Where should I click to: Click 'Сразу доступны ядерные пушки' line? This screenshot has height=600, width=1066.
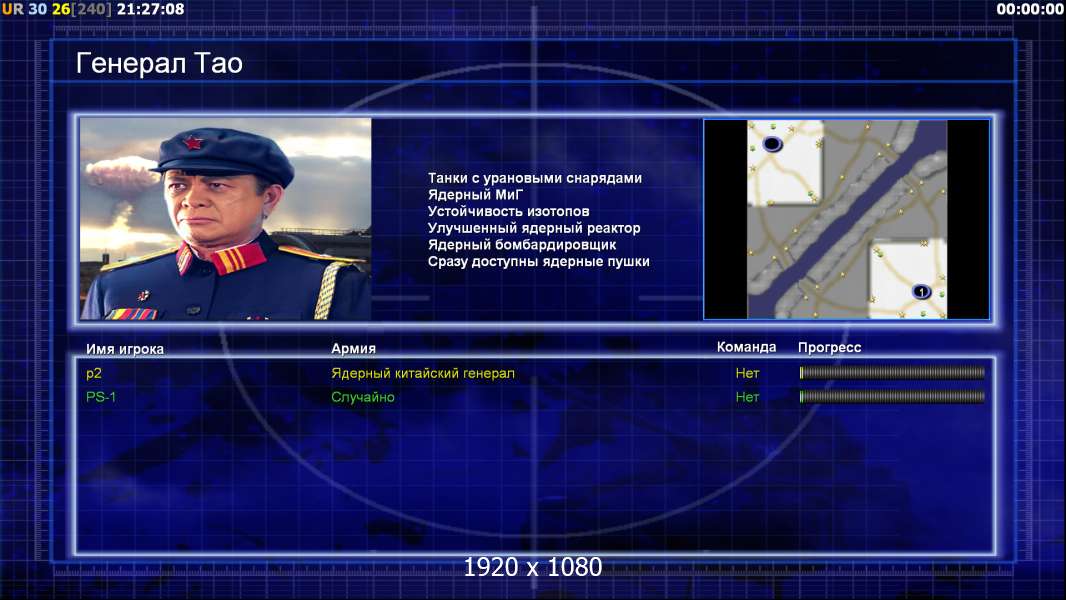click(538, 262)
